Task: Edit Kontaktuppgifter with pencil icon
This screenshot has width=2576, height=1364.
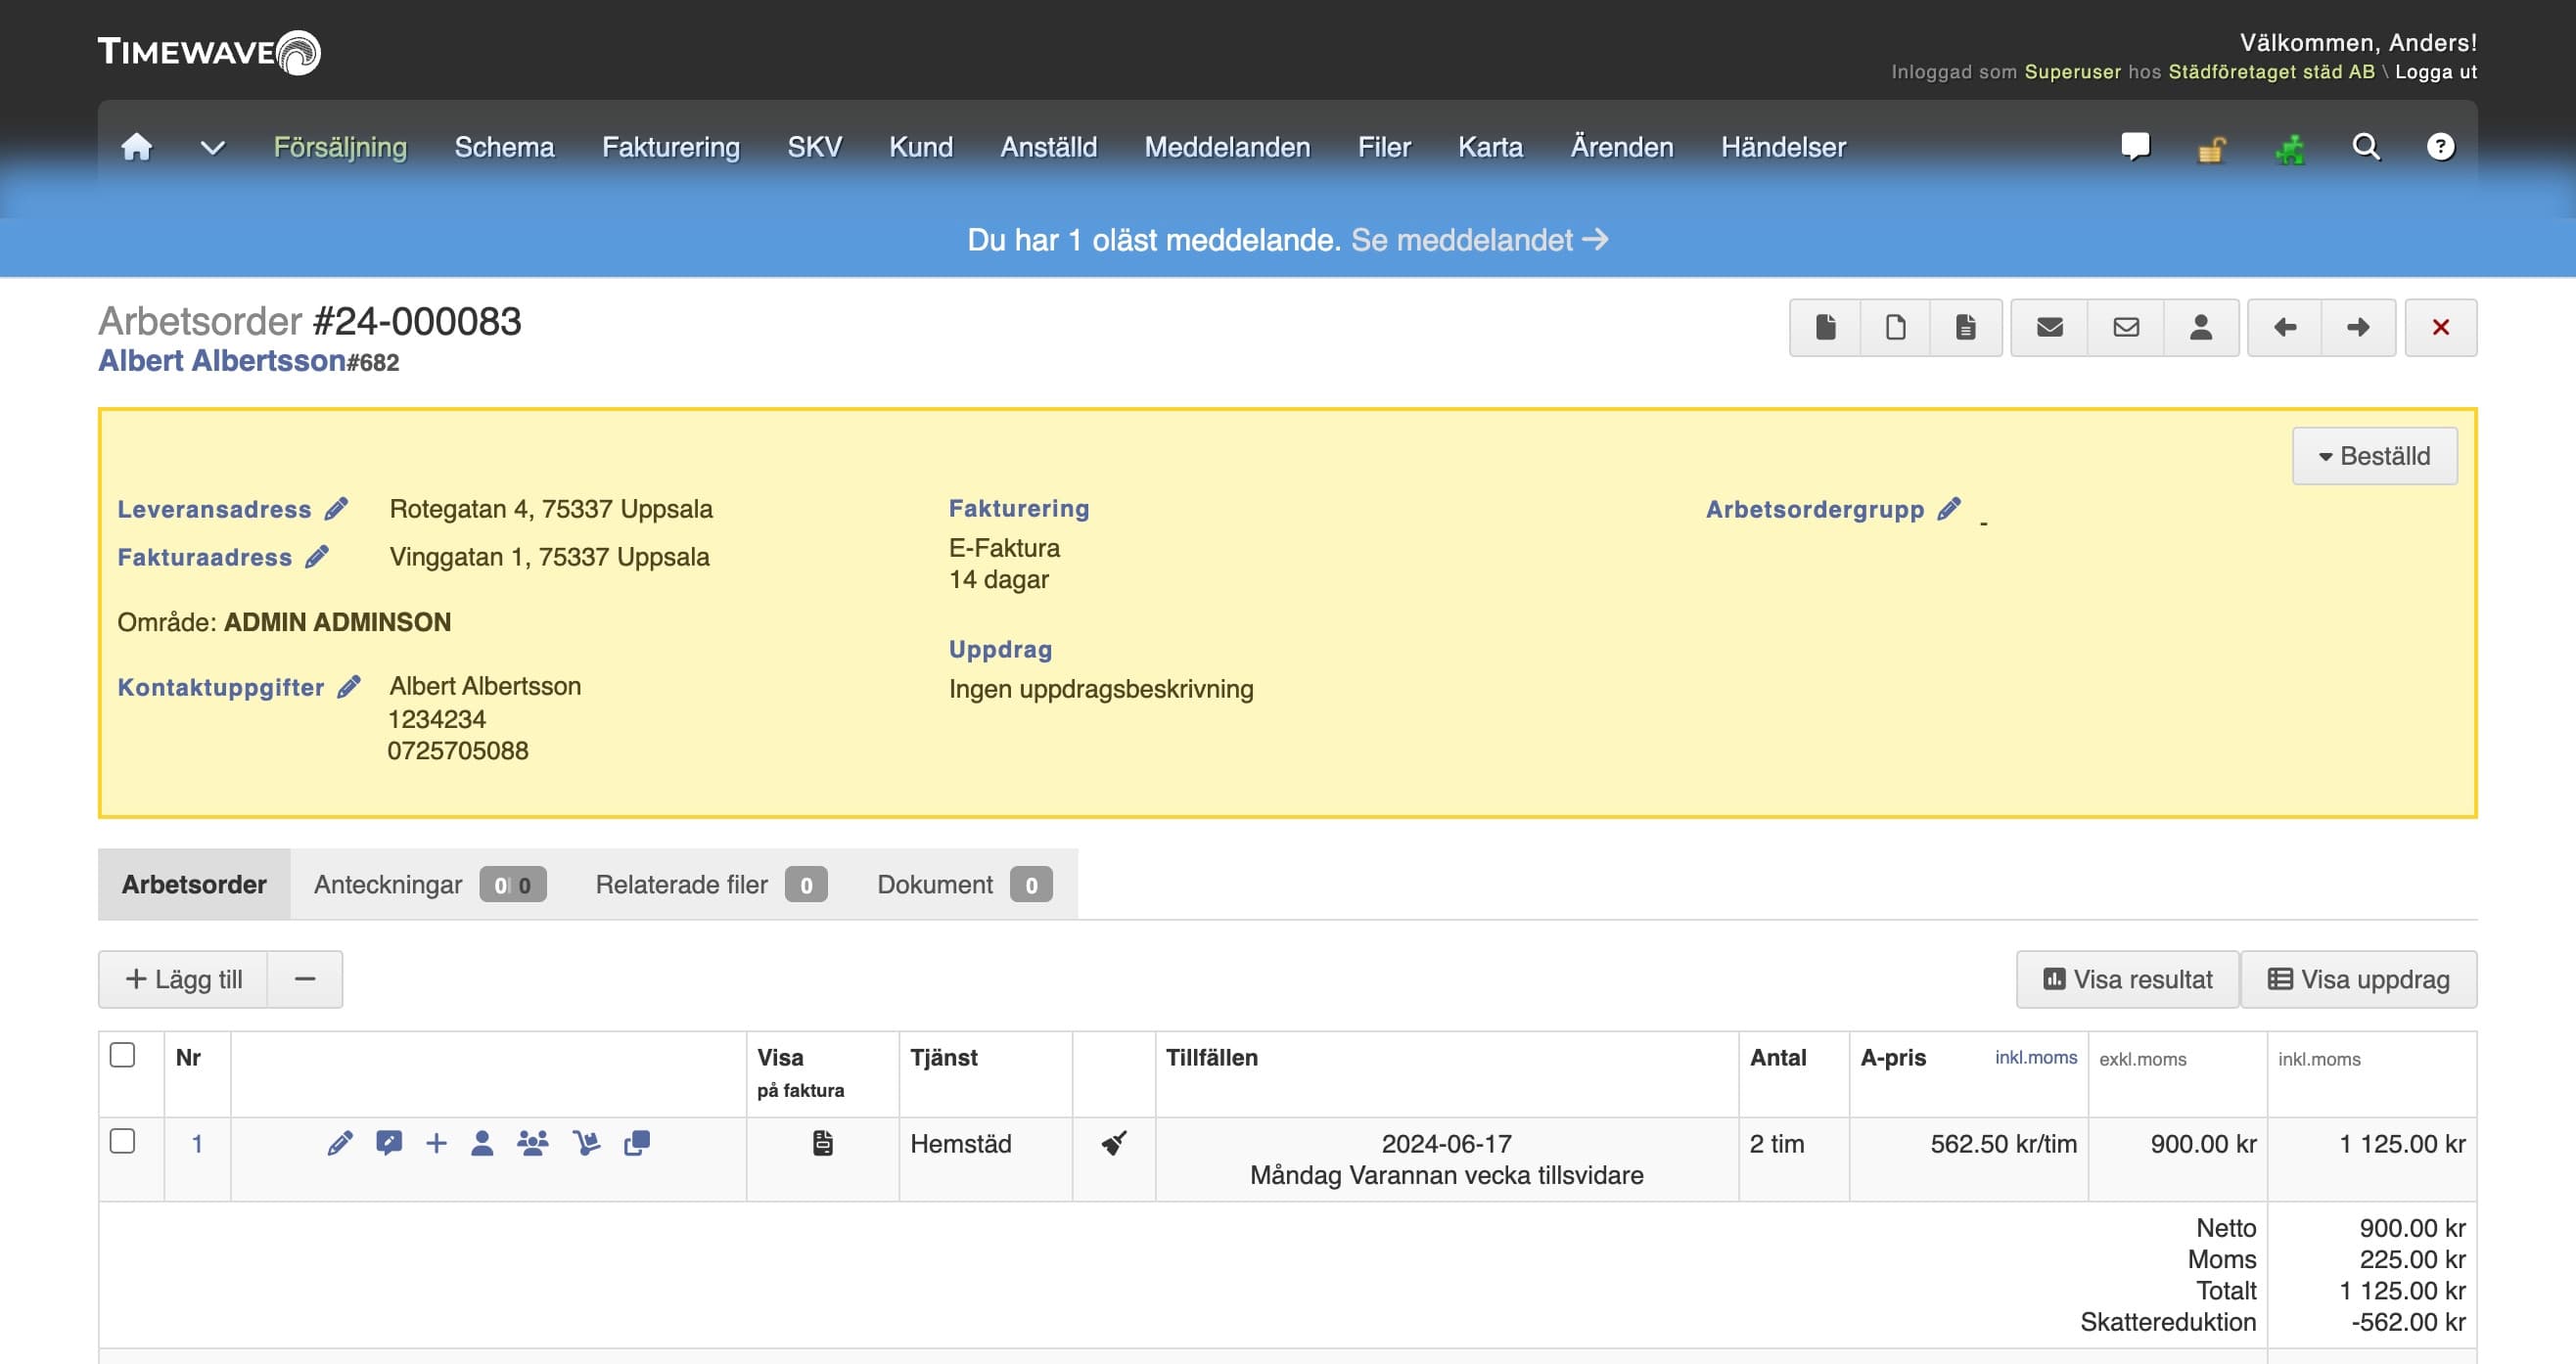Action: [349, 687]
